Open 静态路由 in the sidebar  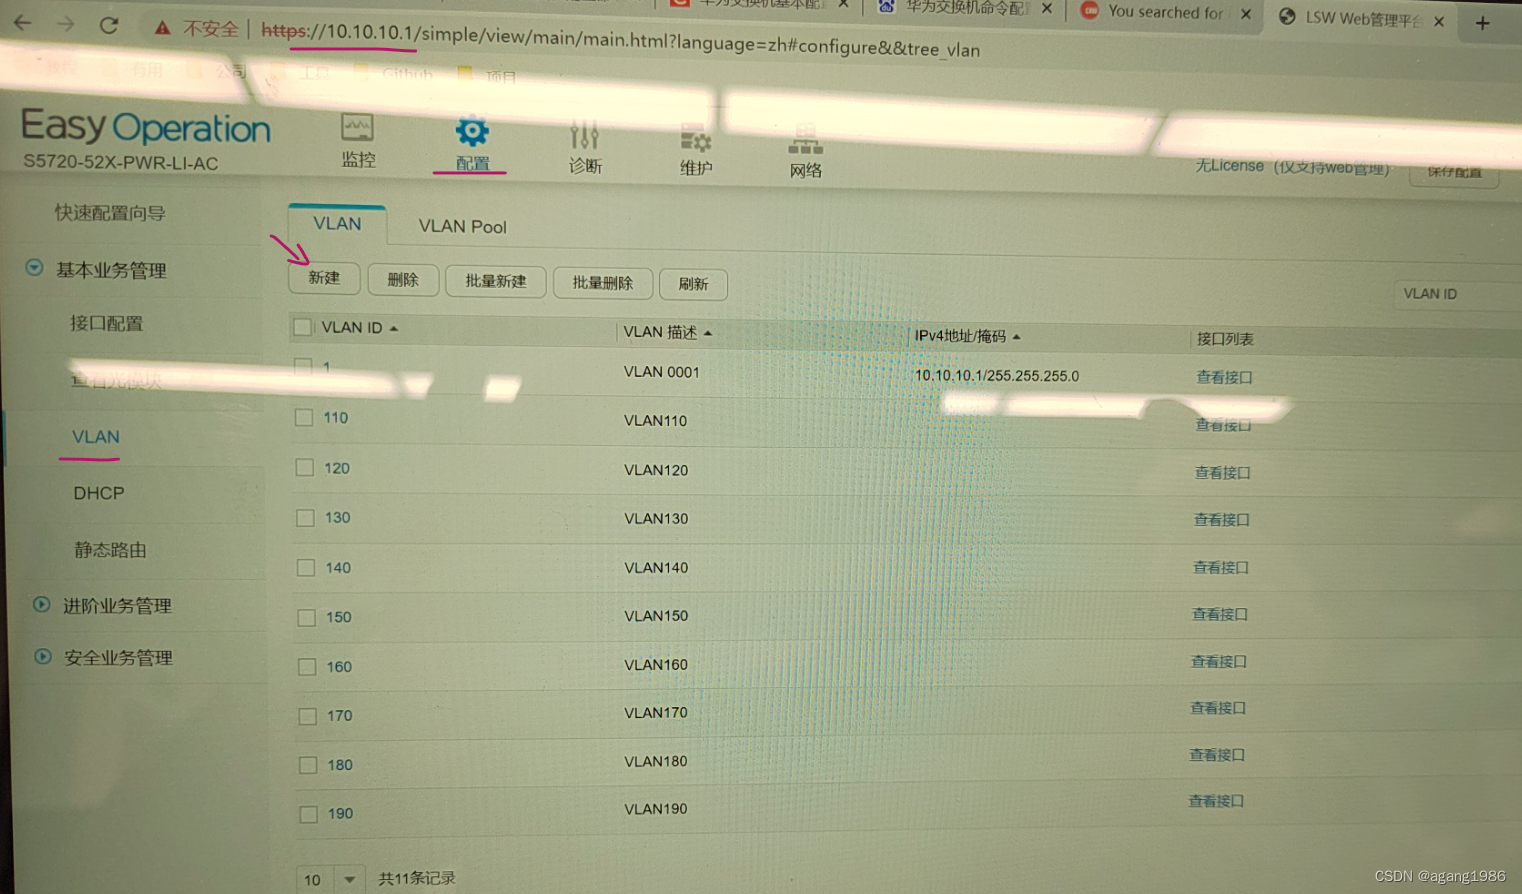point(110,550)
